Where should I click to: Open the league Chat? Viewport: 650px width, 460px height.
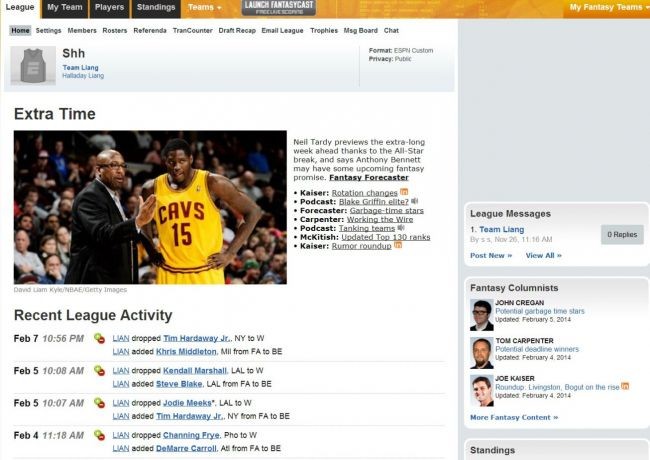[391, 30]
